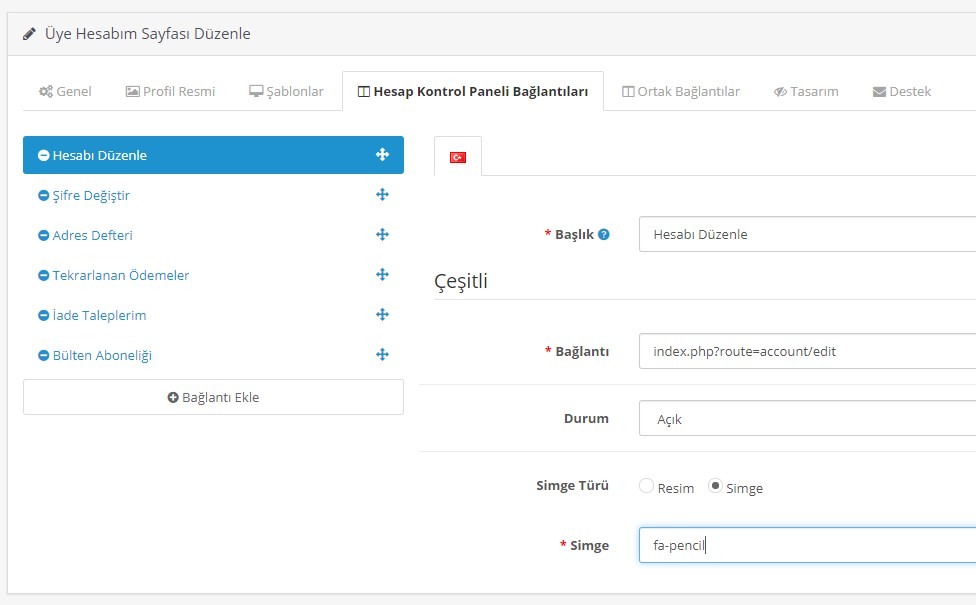Screen dimensions: 976x605
Task: Click the move handle on Hesabı Düzenle row
Action: tap(382, 154)
